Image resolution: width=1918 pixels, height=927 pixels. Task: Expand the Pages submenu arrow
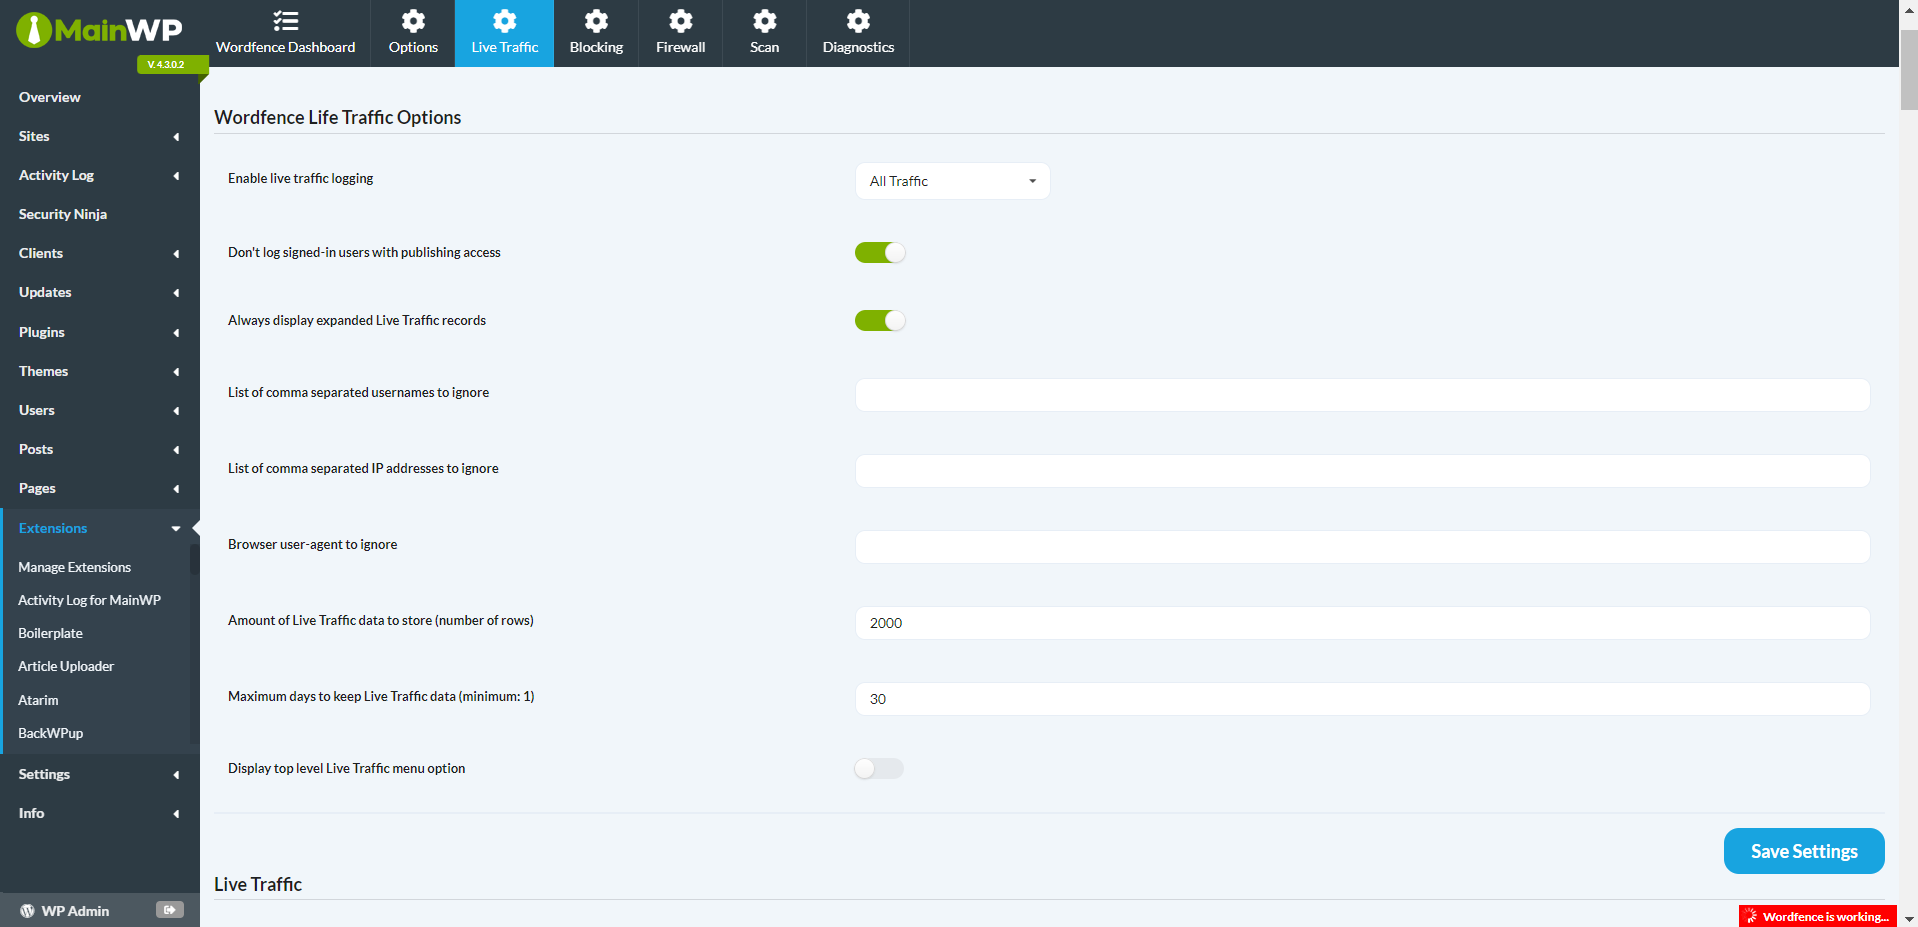tap(176, 489)
